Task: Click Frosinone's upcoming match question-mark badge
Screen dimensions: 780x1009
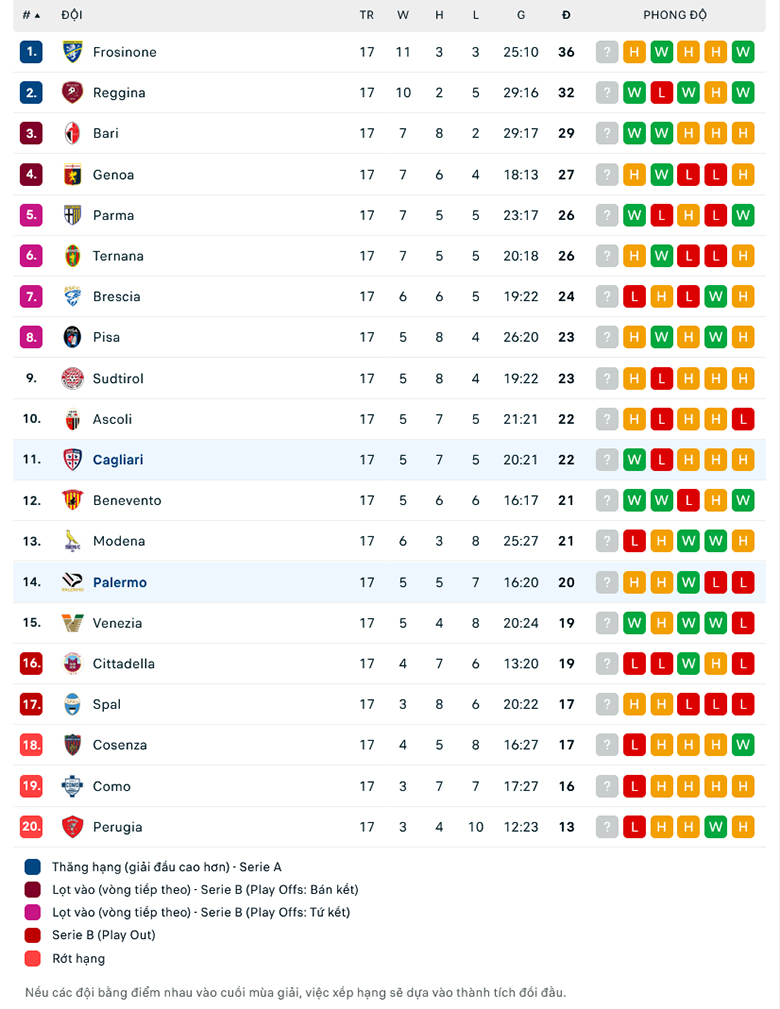Action: pyautogui.click(x=607, y=52)
